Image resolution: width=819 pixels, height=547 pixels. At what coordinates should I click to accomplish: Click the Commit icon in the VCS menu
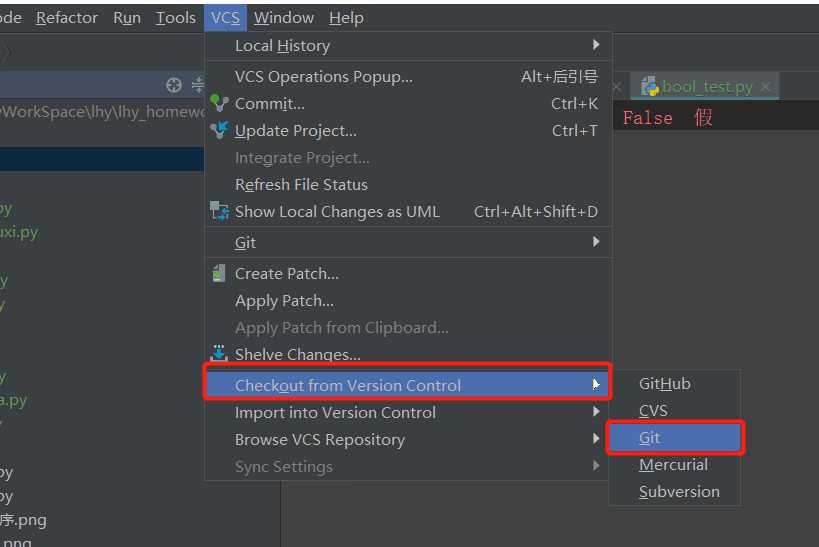point(219,103)
